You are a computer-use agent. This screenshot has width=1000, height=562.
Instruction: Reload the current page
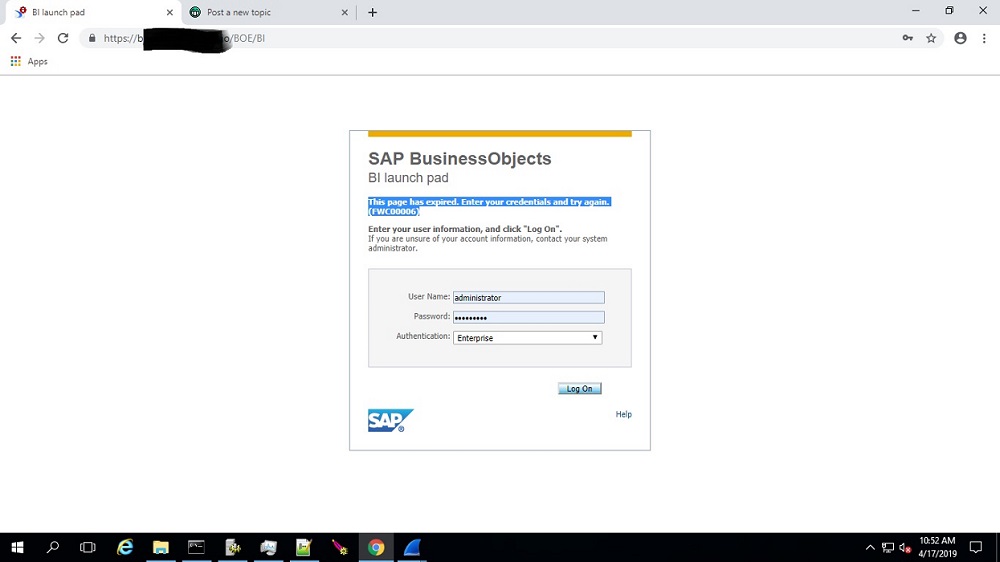tap(62, 38)
